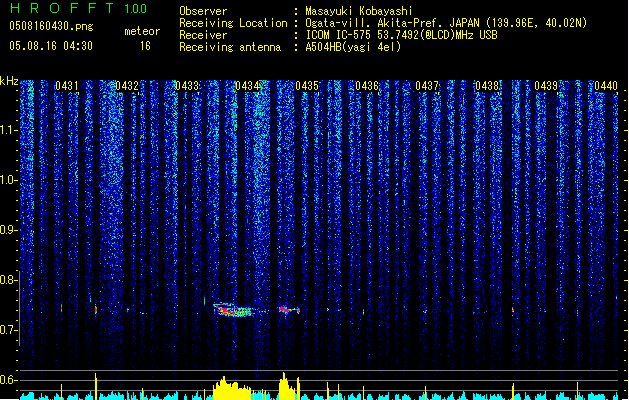Click the date 05.08.16 04:30
The image size is (629, 400).
point(51,46)
